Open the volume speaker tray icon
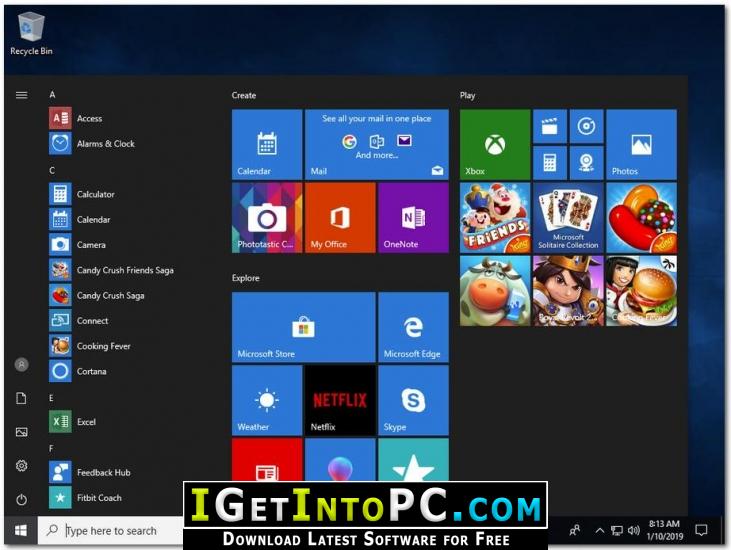The image size is (731, 550). tap(634, 530)
